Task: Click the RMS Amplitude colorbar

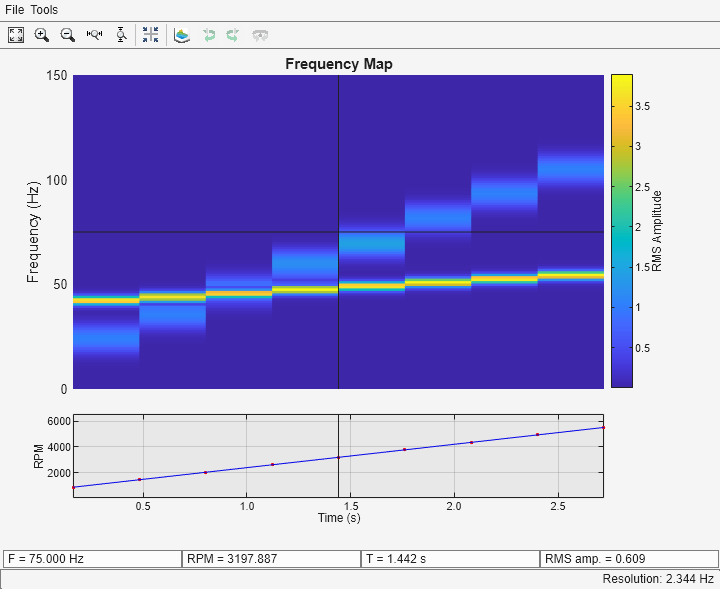Action: [x=621, y=230]
